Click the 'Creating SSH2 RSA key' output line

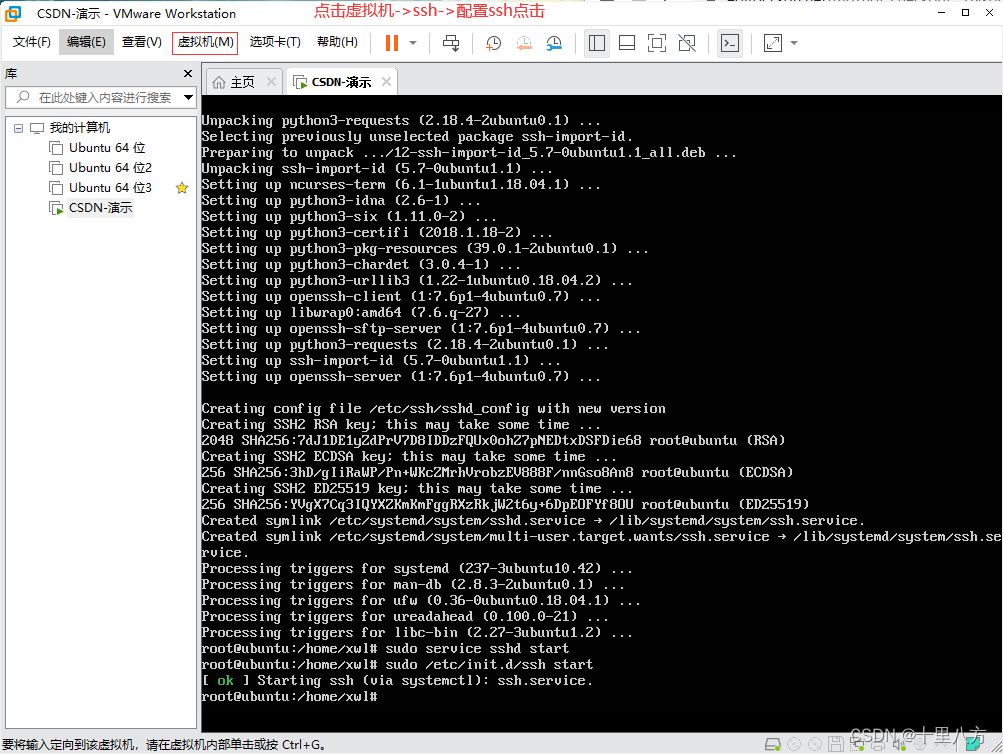click(x=400, y=425)
